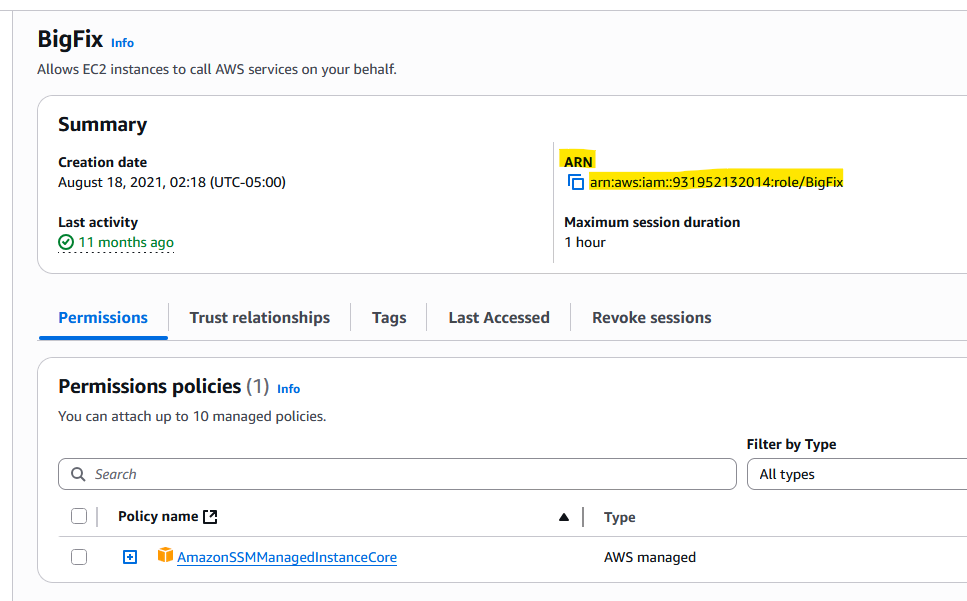The height and width of the screenshot is (601, 967).
Task: Open the Tags tab
Action: point(389,317)
